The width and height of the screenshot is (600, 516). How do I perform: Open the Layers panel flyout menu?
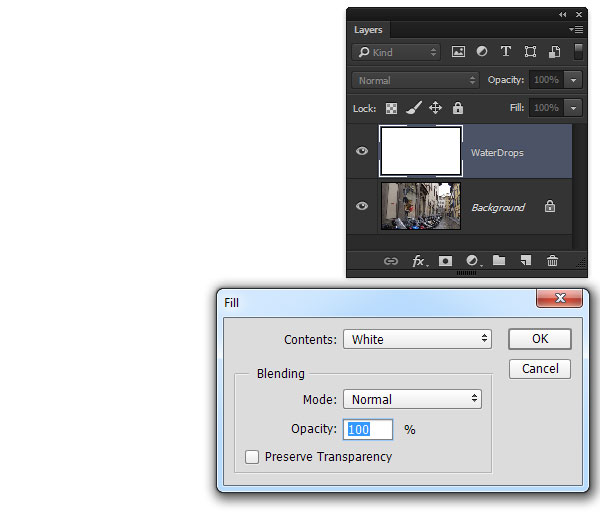(x=576, y=30)
